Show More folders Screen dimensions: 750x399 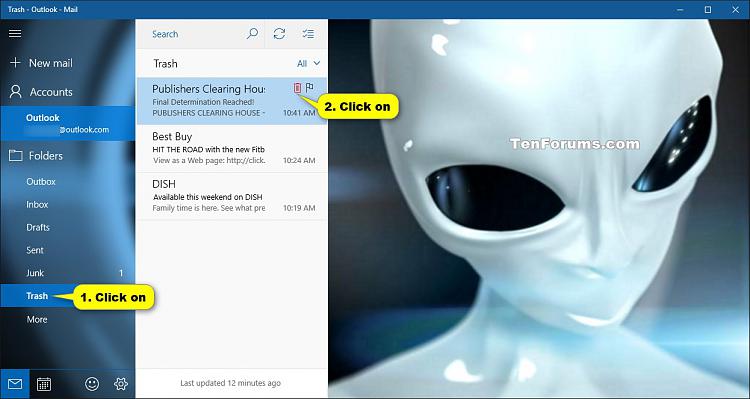coord(68,319)
